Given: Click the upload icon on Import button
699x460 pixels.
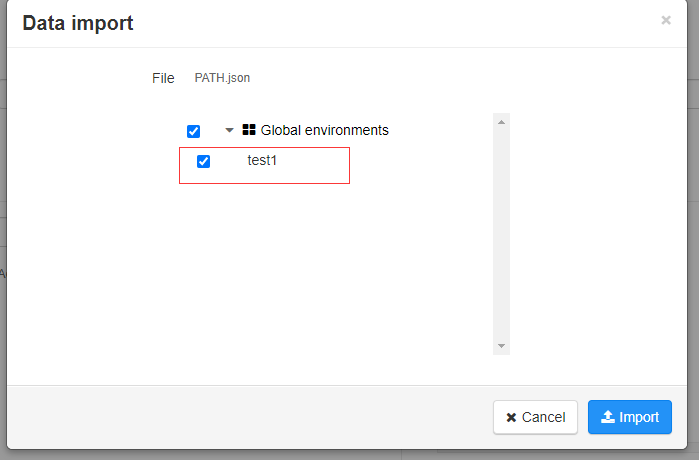Looking at the screenshot, I should pyautogui.click(x=607, y=417).
